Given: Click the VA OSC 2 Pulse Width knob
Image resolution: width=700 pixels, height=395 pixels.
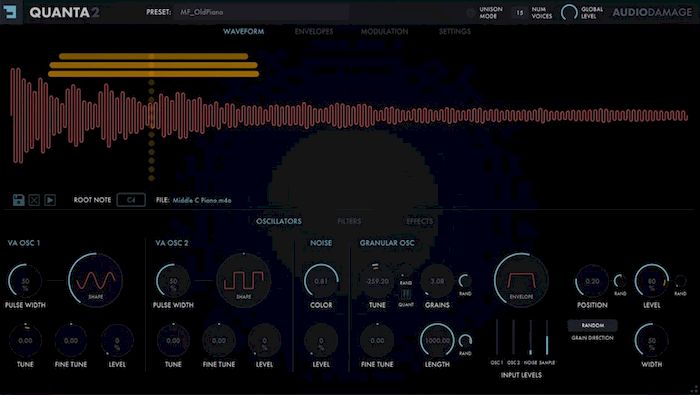Looking at the screenshot, I should [173, 281].
